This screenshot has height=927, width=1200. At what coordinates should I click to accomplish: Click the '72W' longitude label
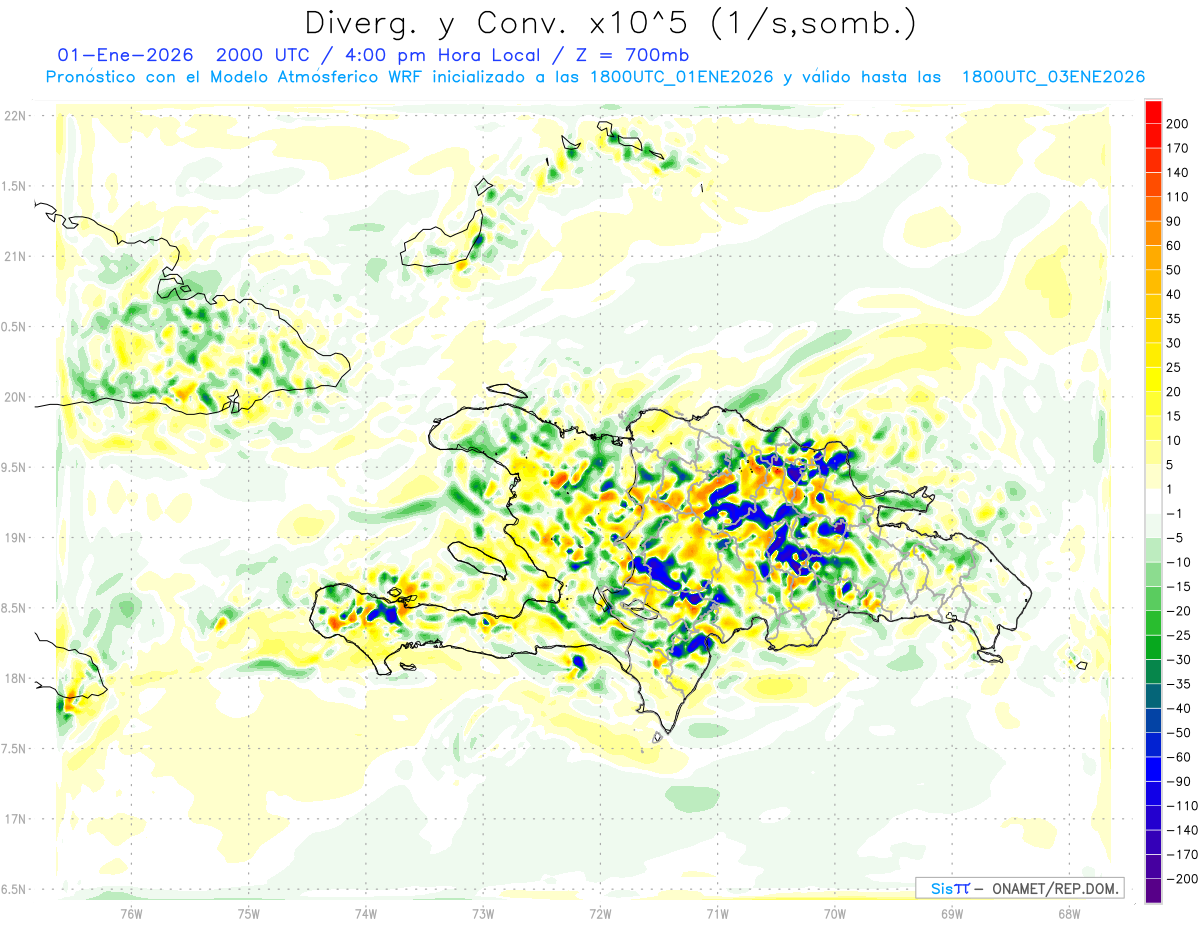click(600, 914)
